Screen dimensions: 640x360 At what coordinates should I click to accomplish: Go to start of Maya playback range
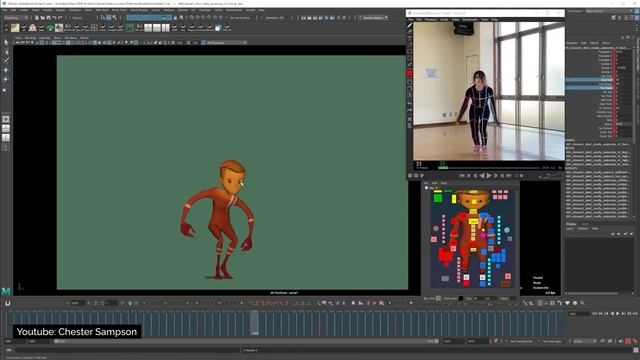pos(595,313)
